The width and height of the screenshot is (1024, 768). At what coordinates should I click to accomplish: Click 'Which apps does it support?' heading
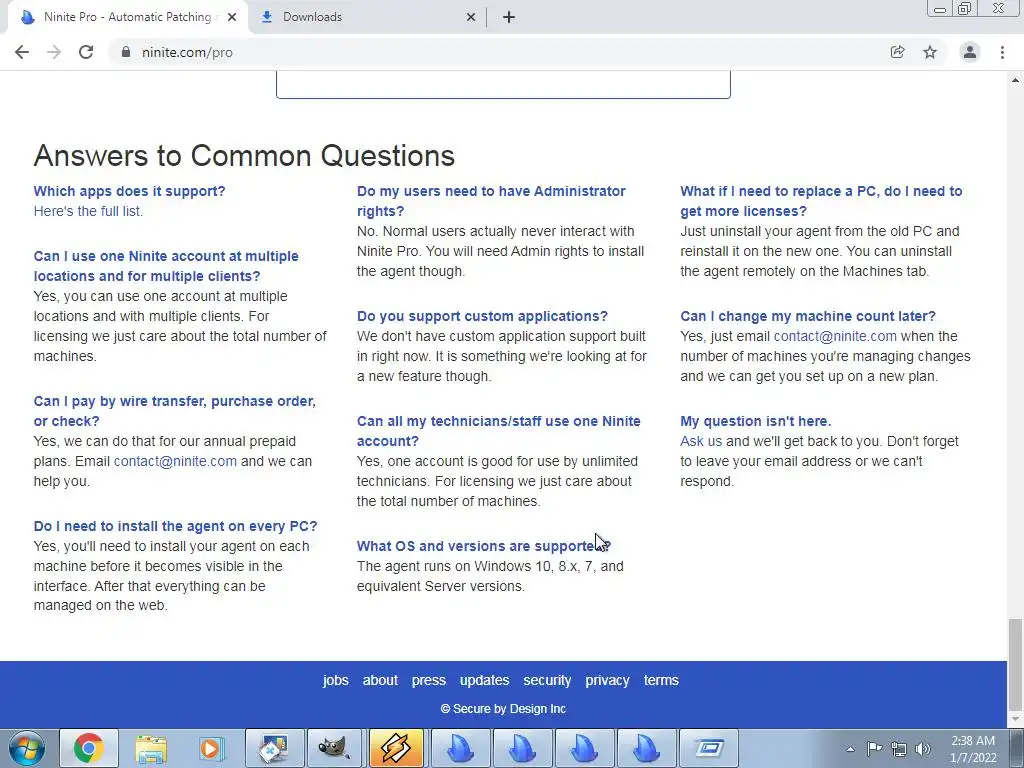(x=129, y=191)
